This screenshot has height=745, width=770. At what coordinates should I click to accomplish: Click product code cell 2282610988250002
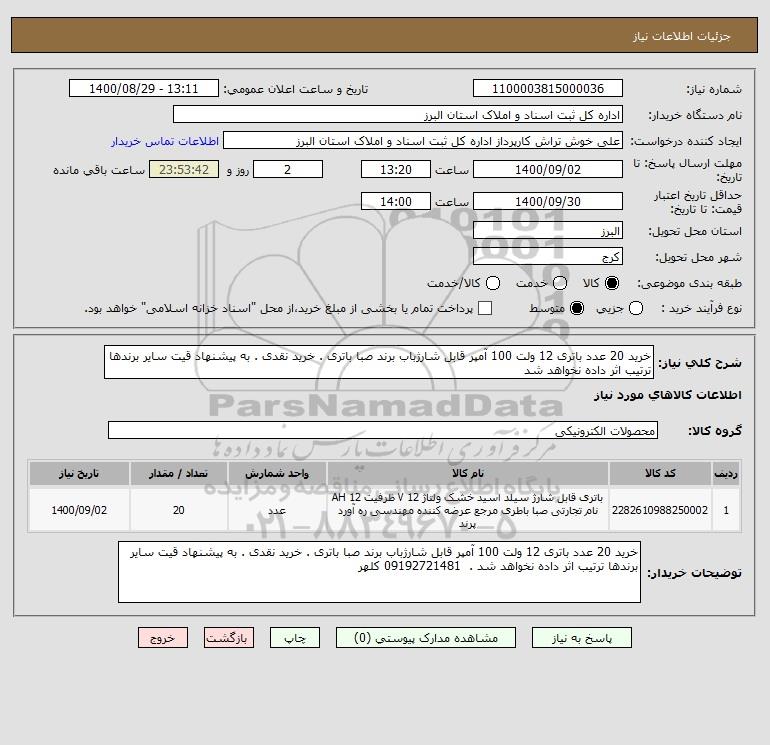[660, 510]
